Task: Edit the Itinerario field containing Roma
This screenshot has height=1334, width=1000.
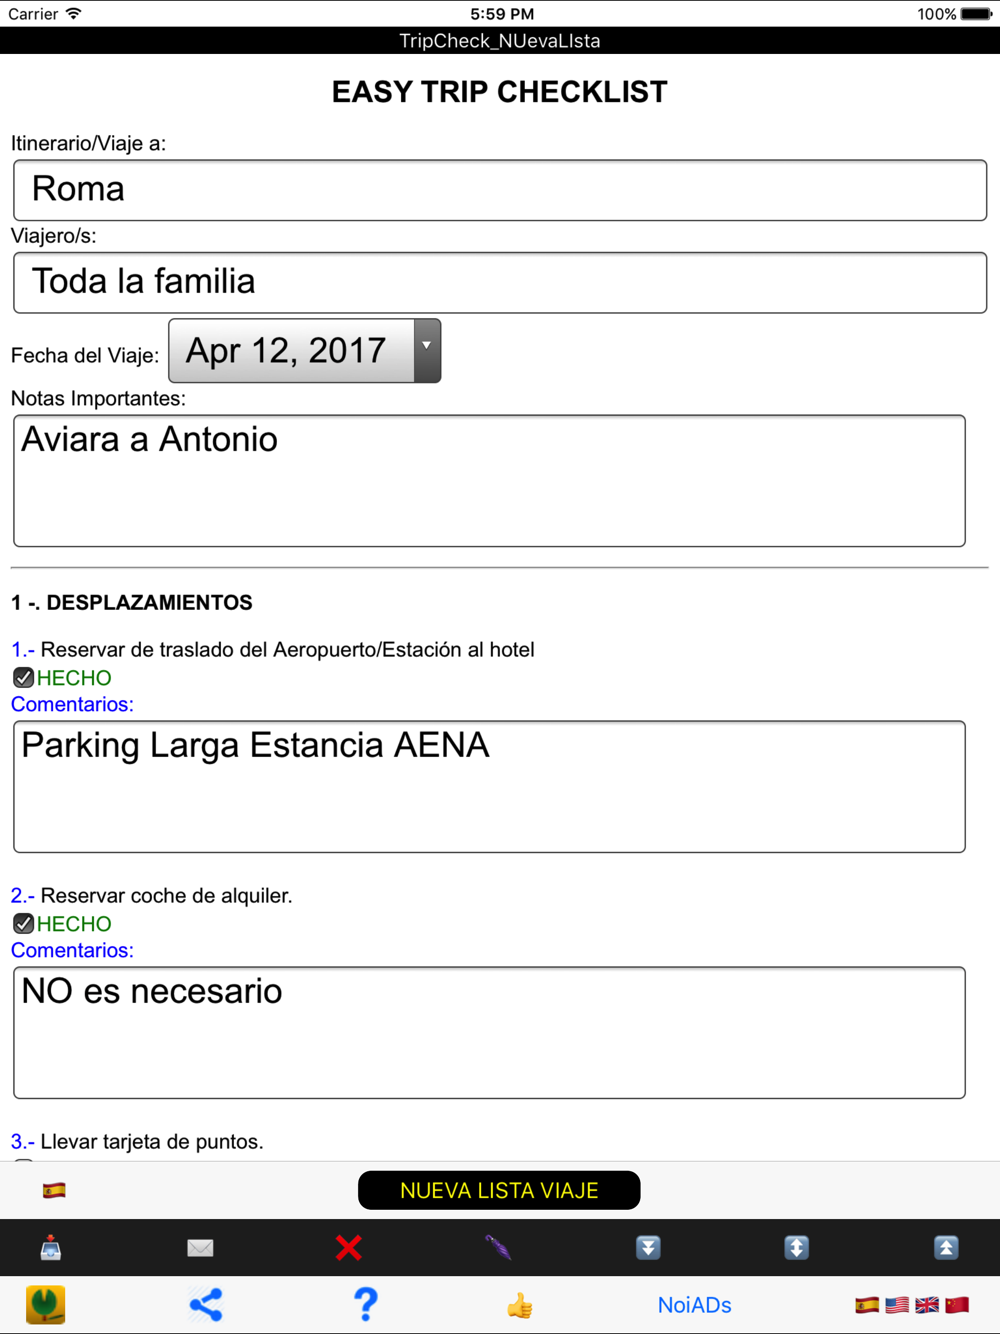Action: 500,190
